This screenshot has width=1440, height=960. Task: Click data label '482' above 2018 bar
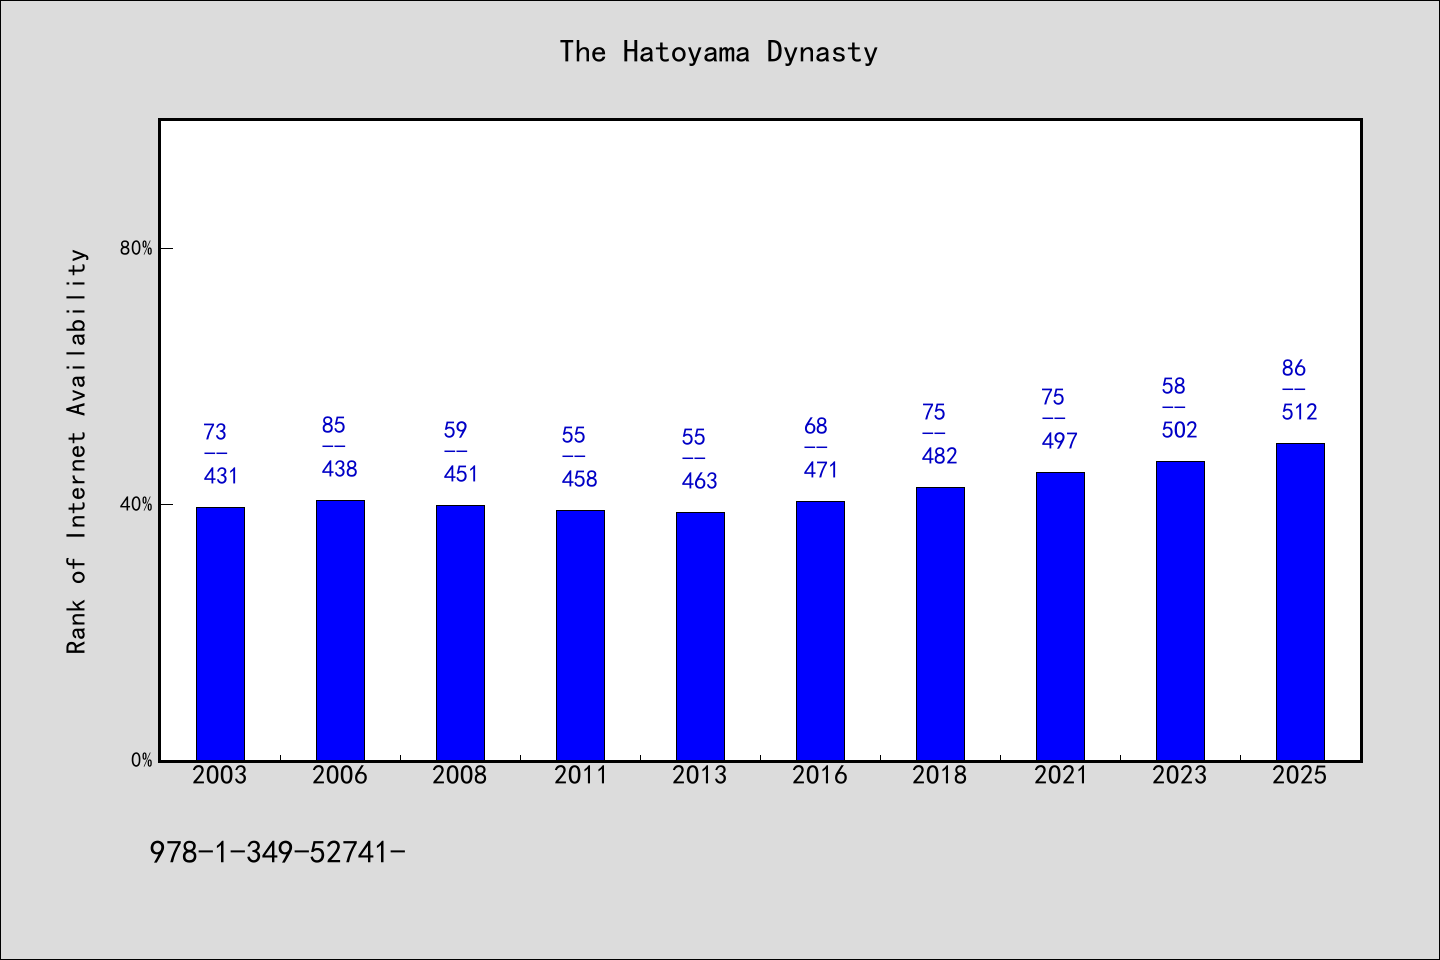coord(940,456)
